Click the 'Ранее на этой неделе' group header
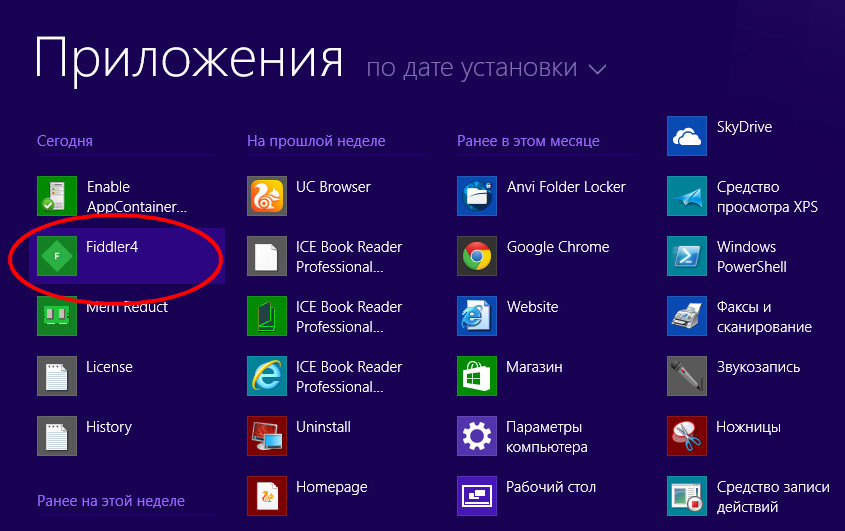Image resolution: width=845 pixels, height=531 pixels. [111, 501]
